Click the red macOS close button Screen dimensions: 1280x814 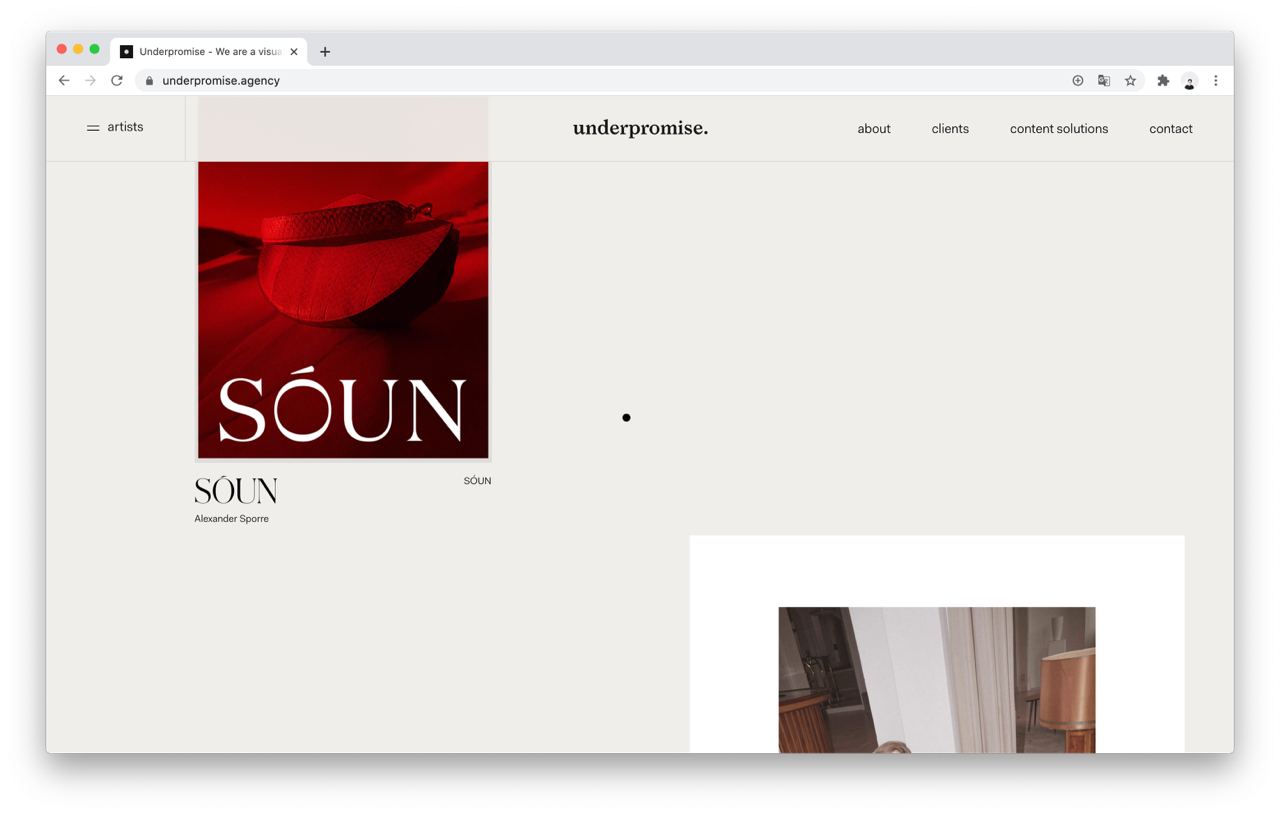coord(62,49)
